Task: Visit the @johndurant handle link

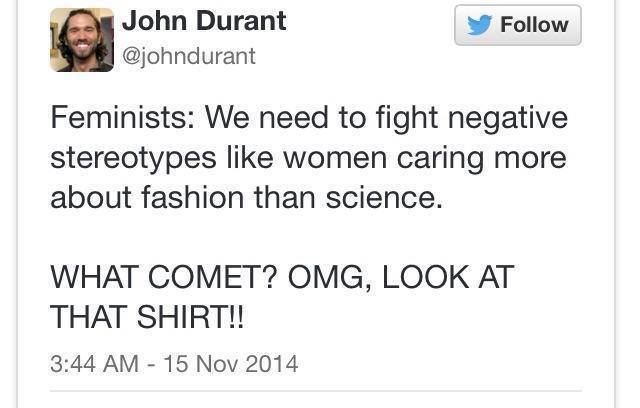Action: click(188, 56)
